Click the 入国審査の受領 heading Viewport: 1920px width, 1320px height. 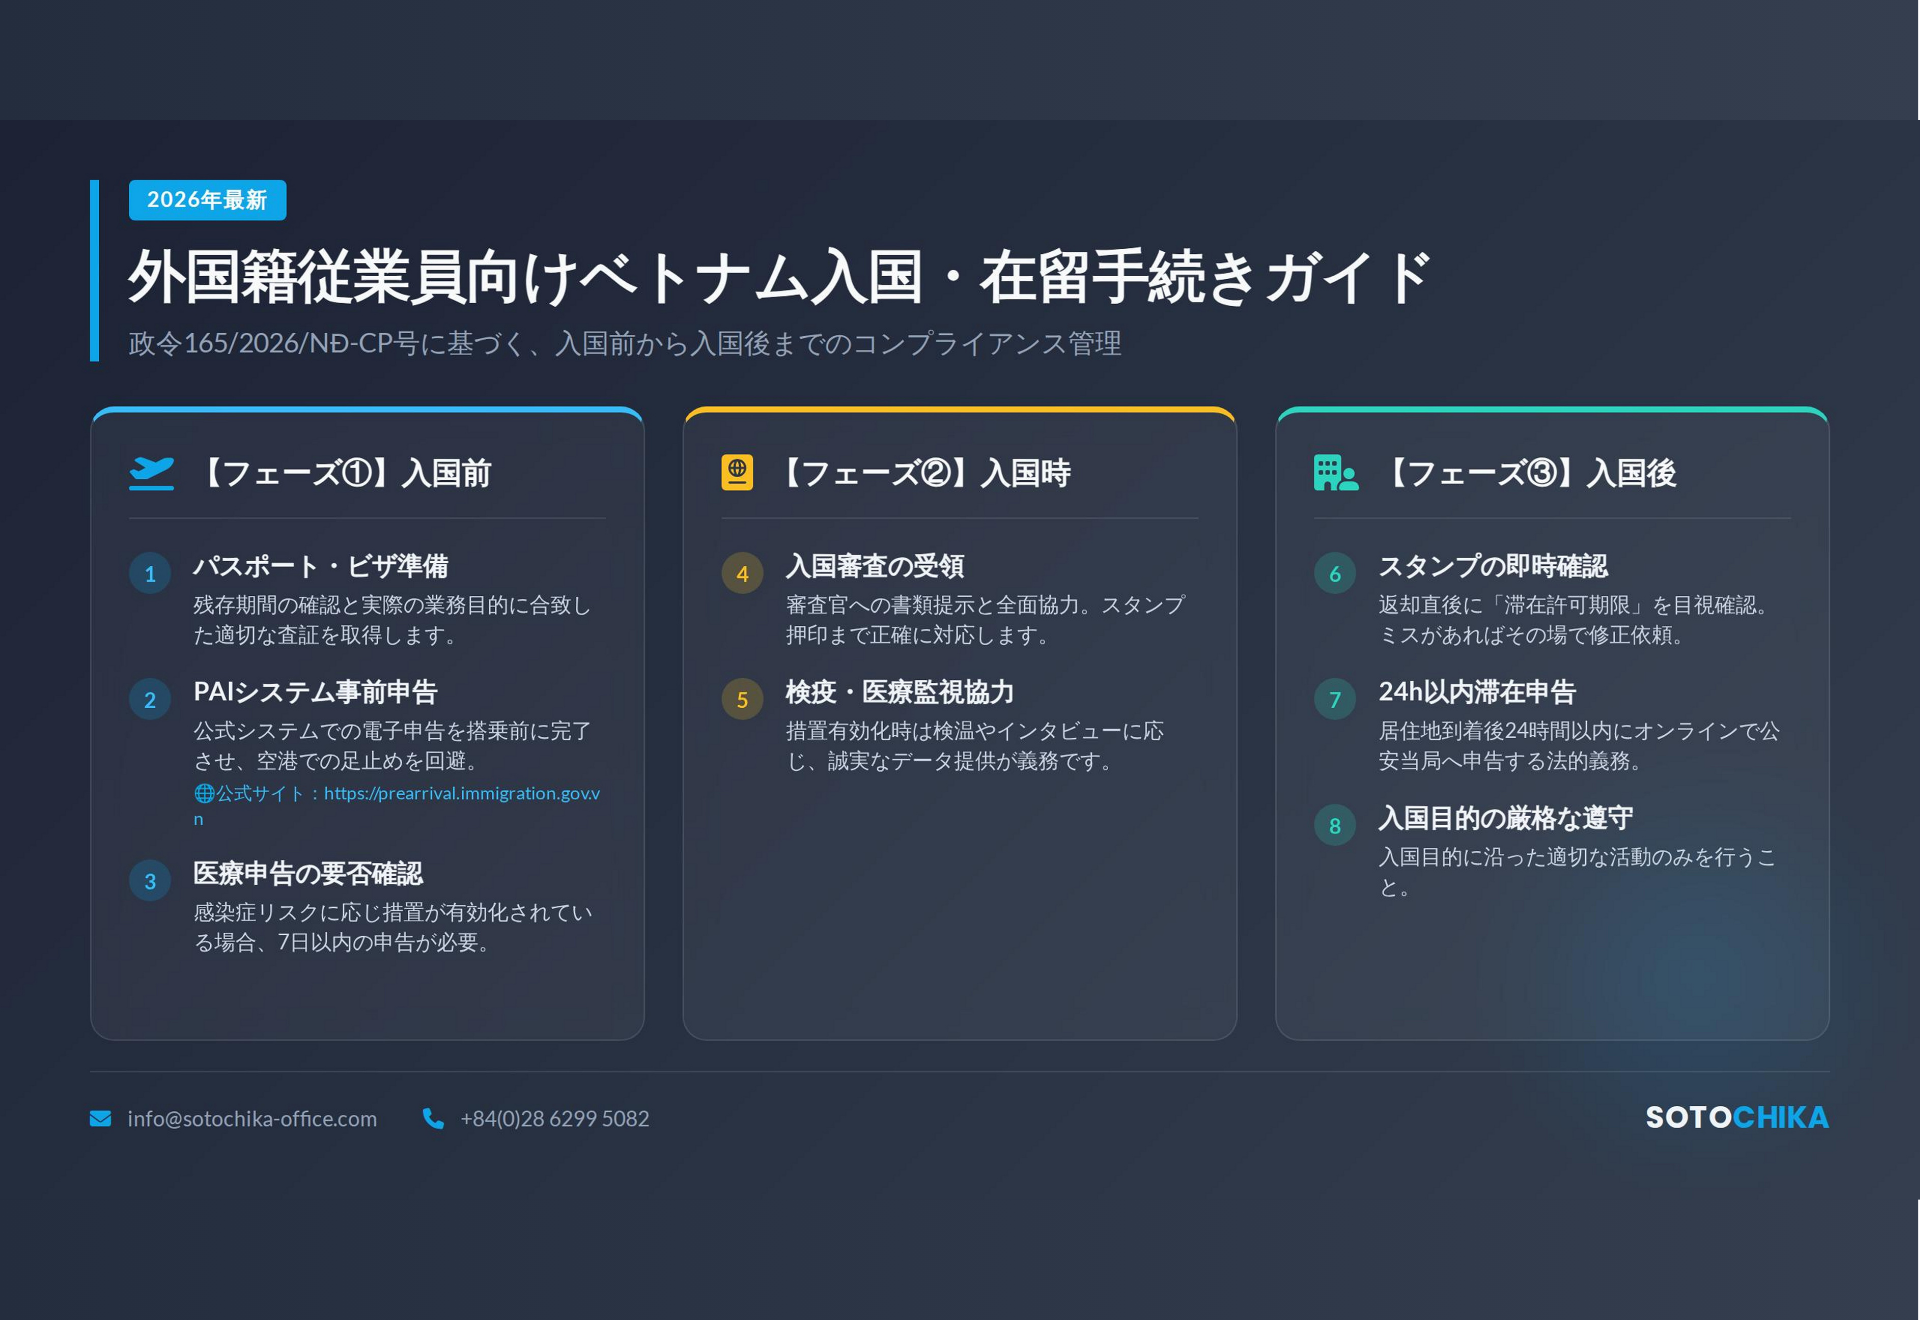pyautogui.click(x=875, y=566)
